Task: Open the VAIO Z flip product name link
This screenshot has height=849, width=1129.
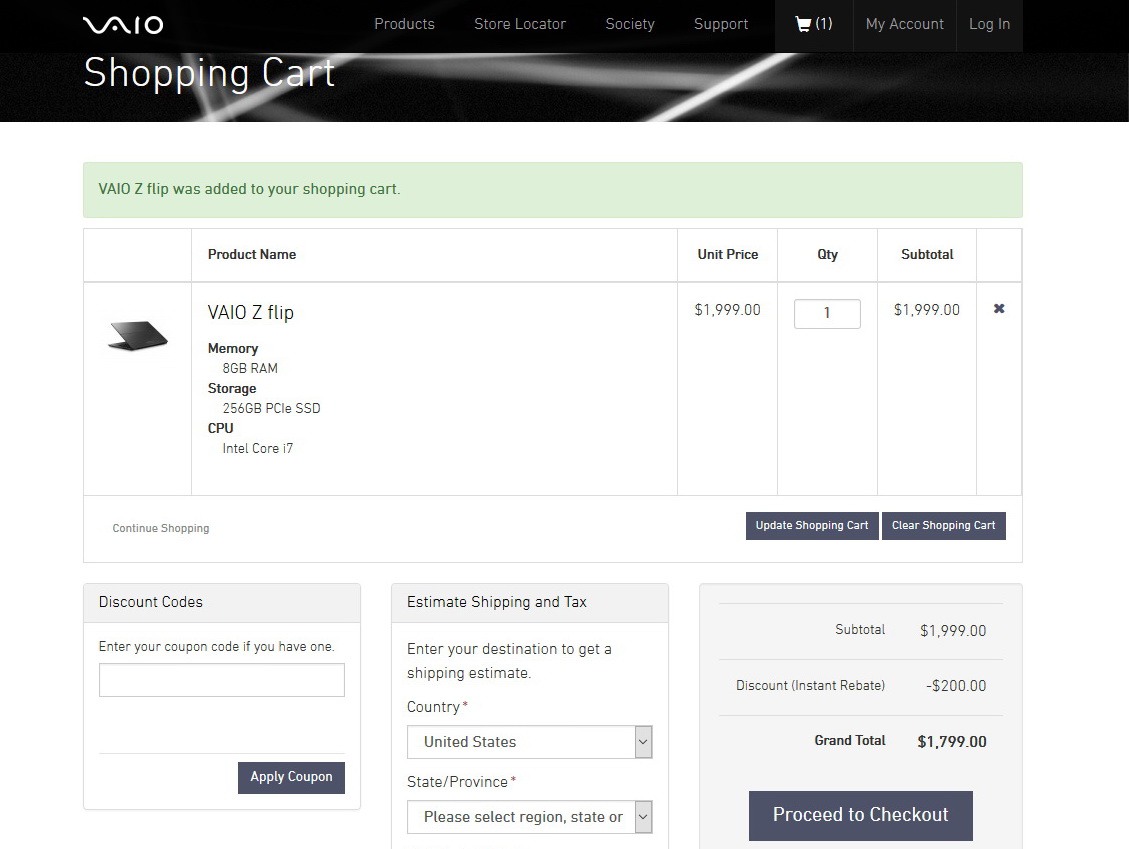Action: click(251, 312)
